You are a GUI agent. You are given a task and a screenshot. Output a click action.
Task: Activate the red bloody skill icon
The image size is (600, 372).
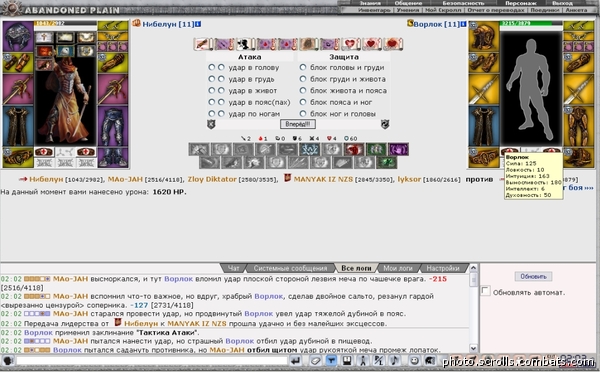coord(354,149)
